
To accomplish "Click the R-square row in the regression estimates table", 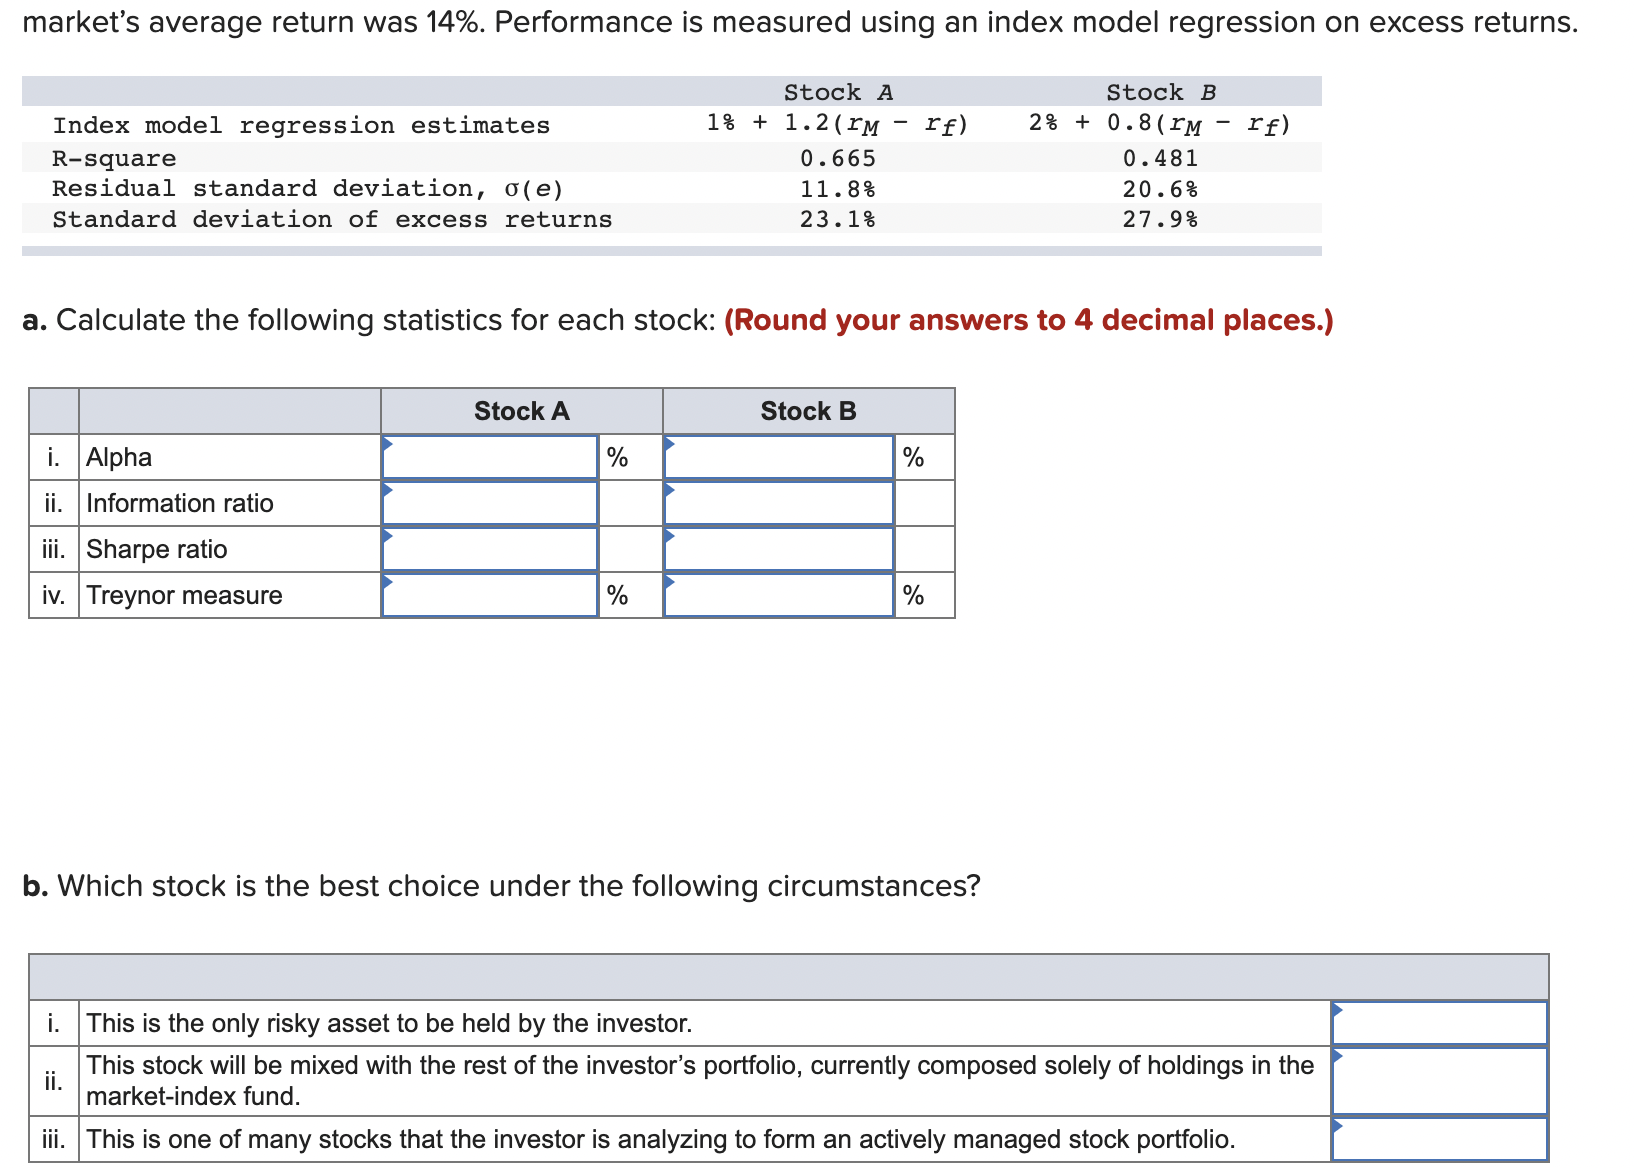I will (x=113, y=157).
